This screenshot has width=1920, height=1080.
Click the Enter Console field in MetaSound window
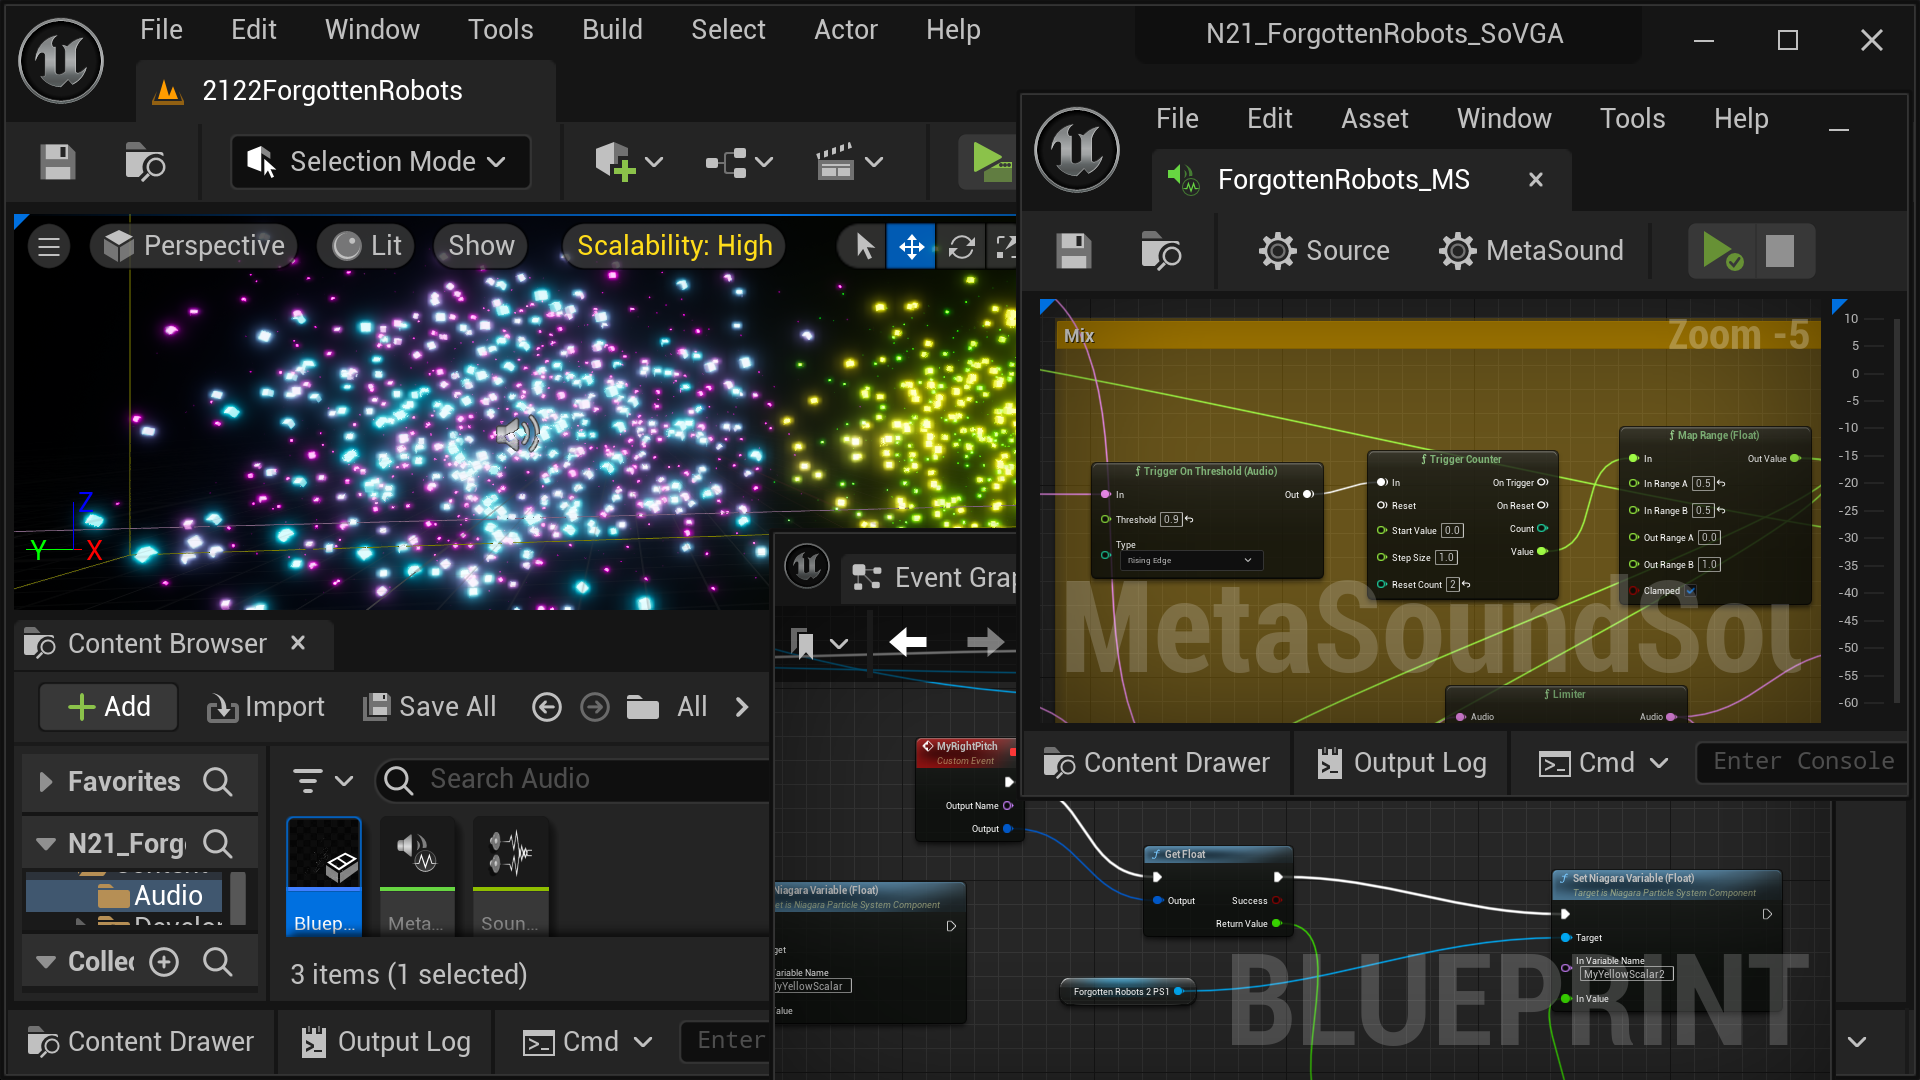coord(1803,763)
